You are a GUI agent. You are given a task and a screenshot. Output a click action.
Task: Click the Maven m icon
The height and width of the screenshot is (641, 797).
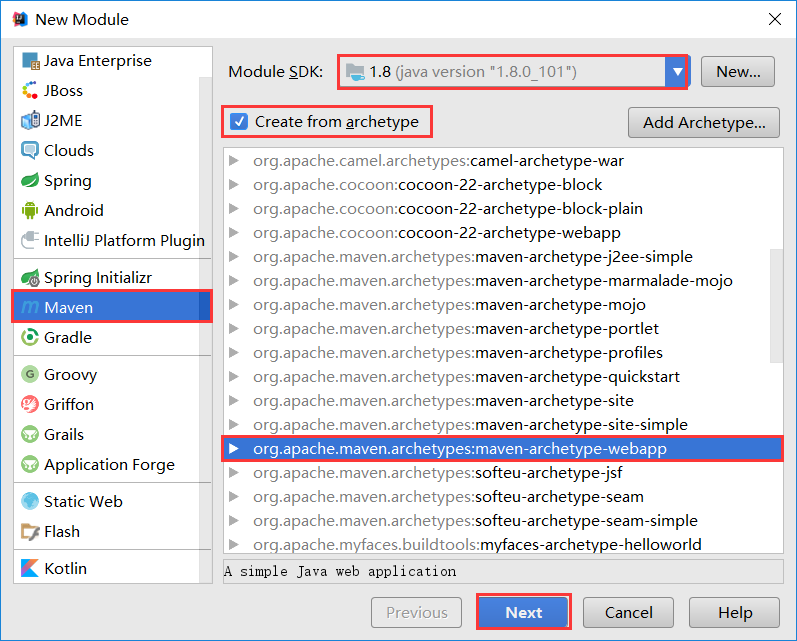pos(30,307)
